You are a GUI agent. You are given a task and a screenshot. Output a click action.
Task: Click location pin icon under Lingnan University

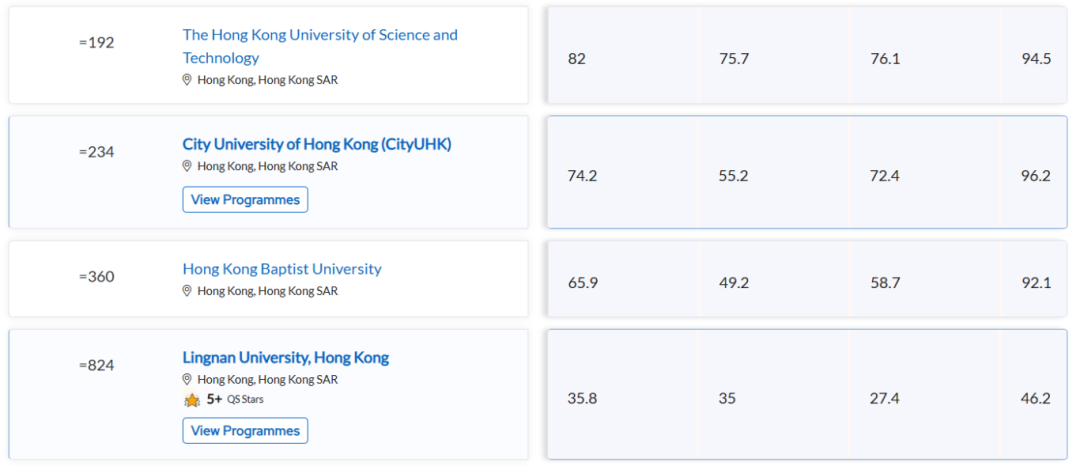[x=187, y=379]
